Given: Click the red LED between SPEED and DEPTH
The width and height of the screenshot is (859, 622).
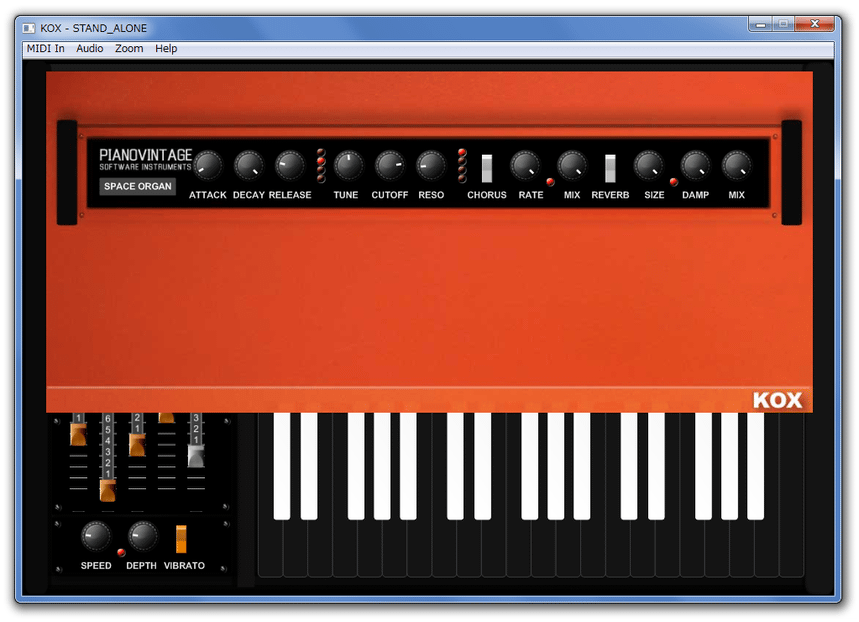Looking at the screenshot, I should click(x=121, y=552).
